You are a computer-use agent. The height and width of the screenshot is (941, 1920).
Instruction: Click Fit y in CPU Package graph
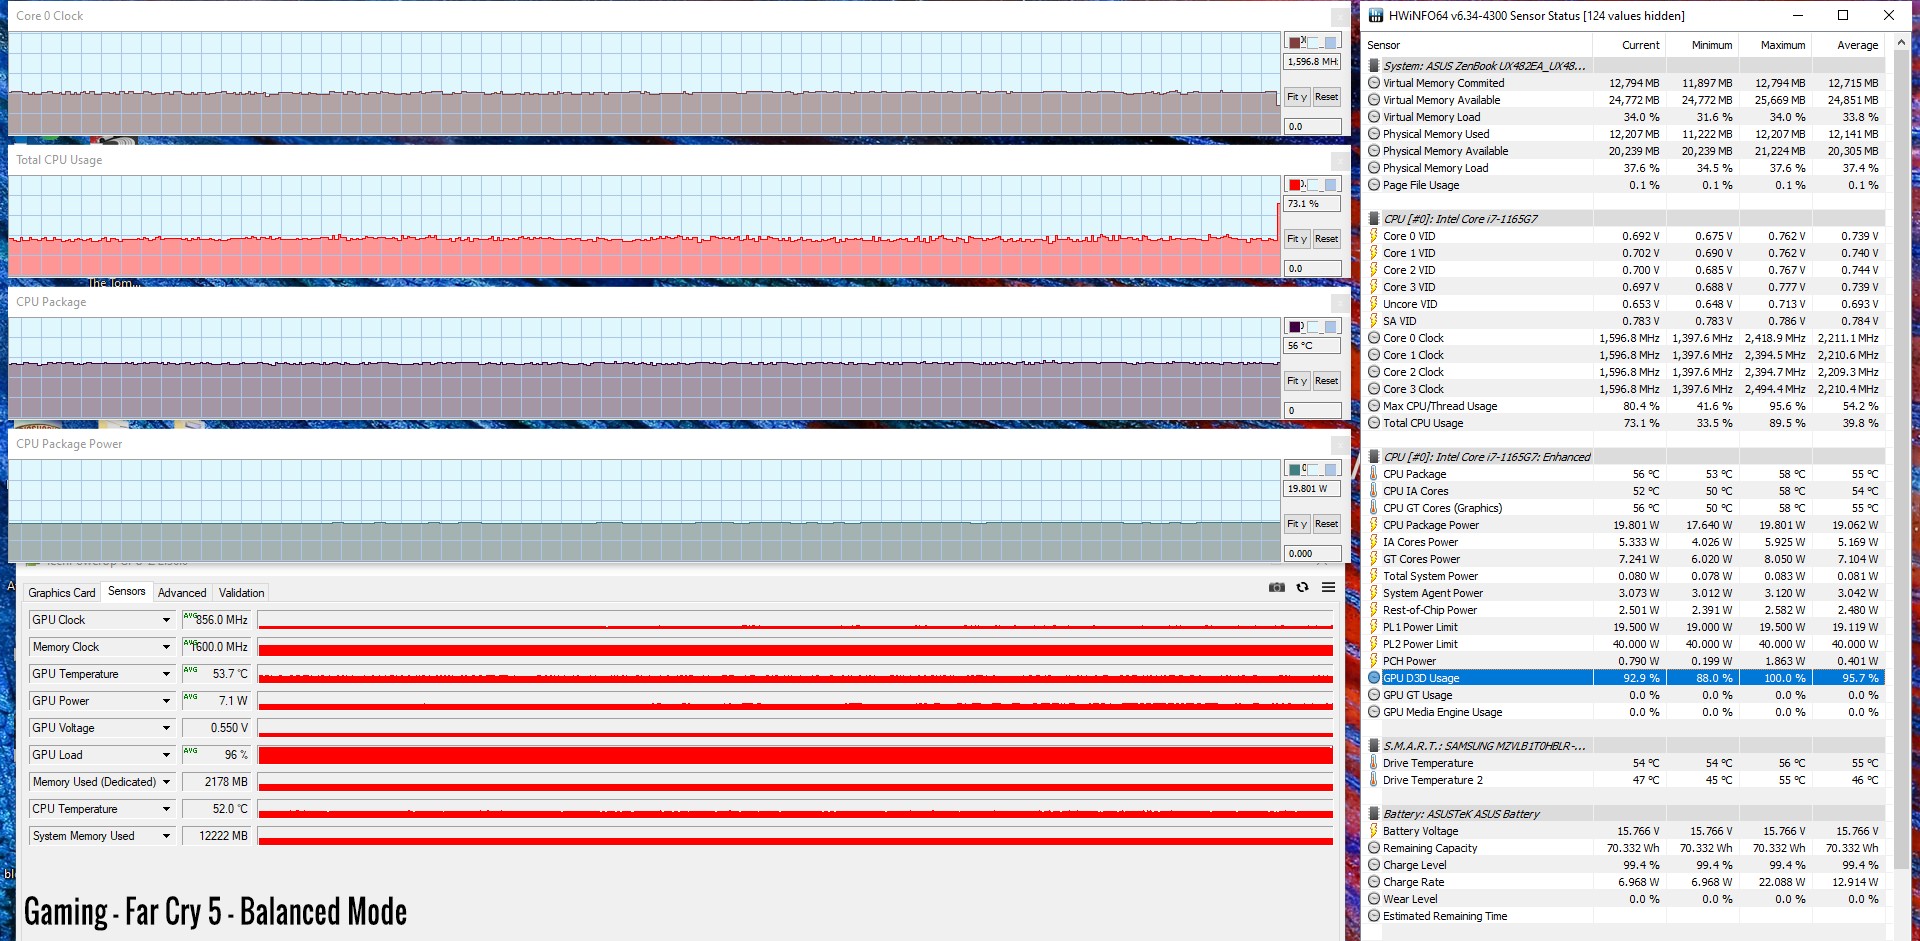click(1297, 381)
